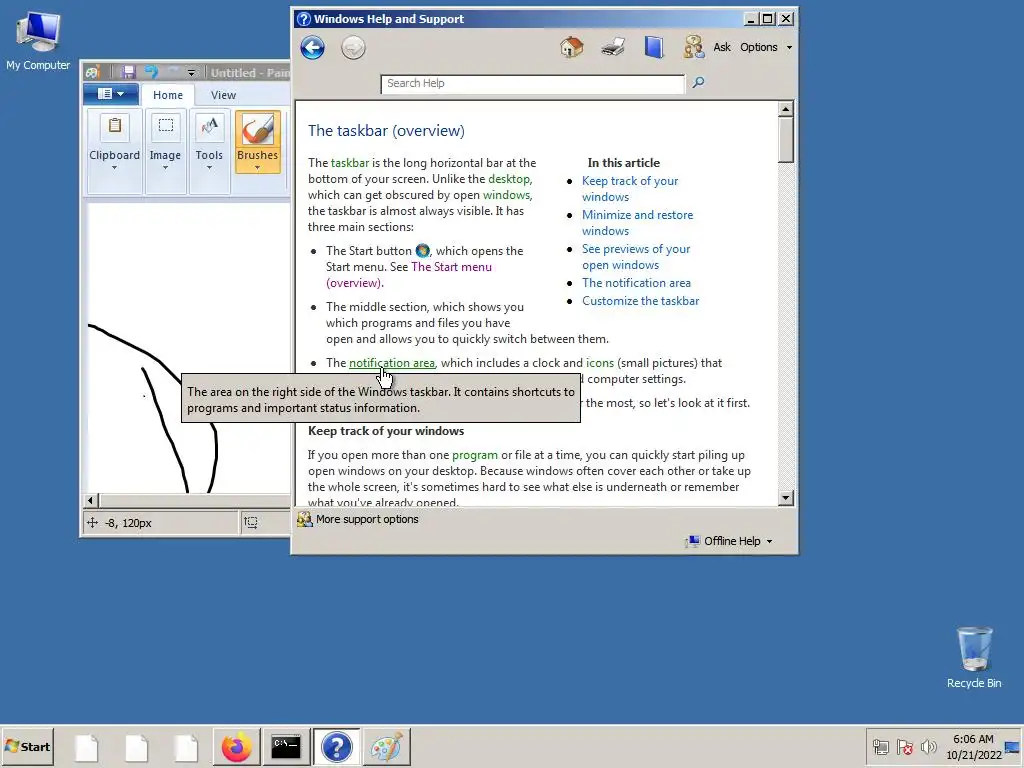Open Customize Quick Access Toolbar dropdown
Screen dimensions: 1024x768
pos(191,72)
